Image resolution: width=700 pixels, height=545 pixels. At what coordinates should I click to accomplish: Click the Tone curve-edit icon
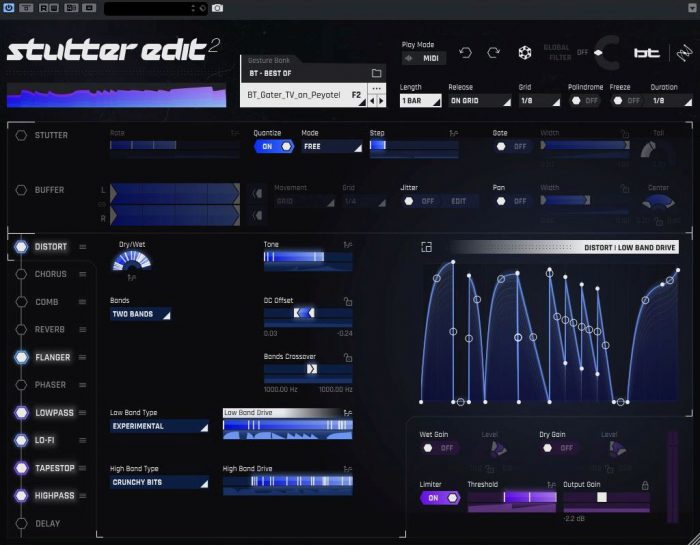pyautogui.click(x=348, y=245)
